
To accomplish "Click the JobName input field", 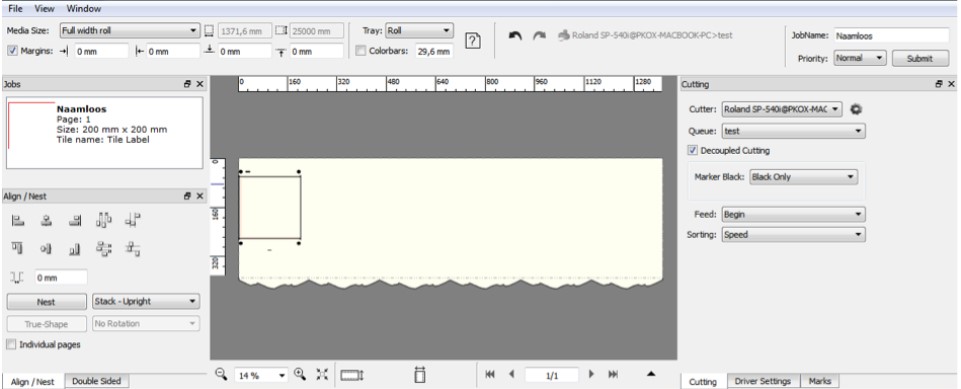I will 891,36.
